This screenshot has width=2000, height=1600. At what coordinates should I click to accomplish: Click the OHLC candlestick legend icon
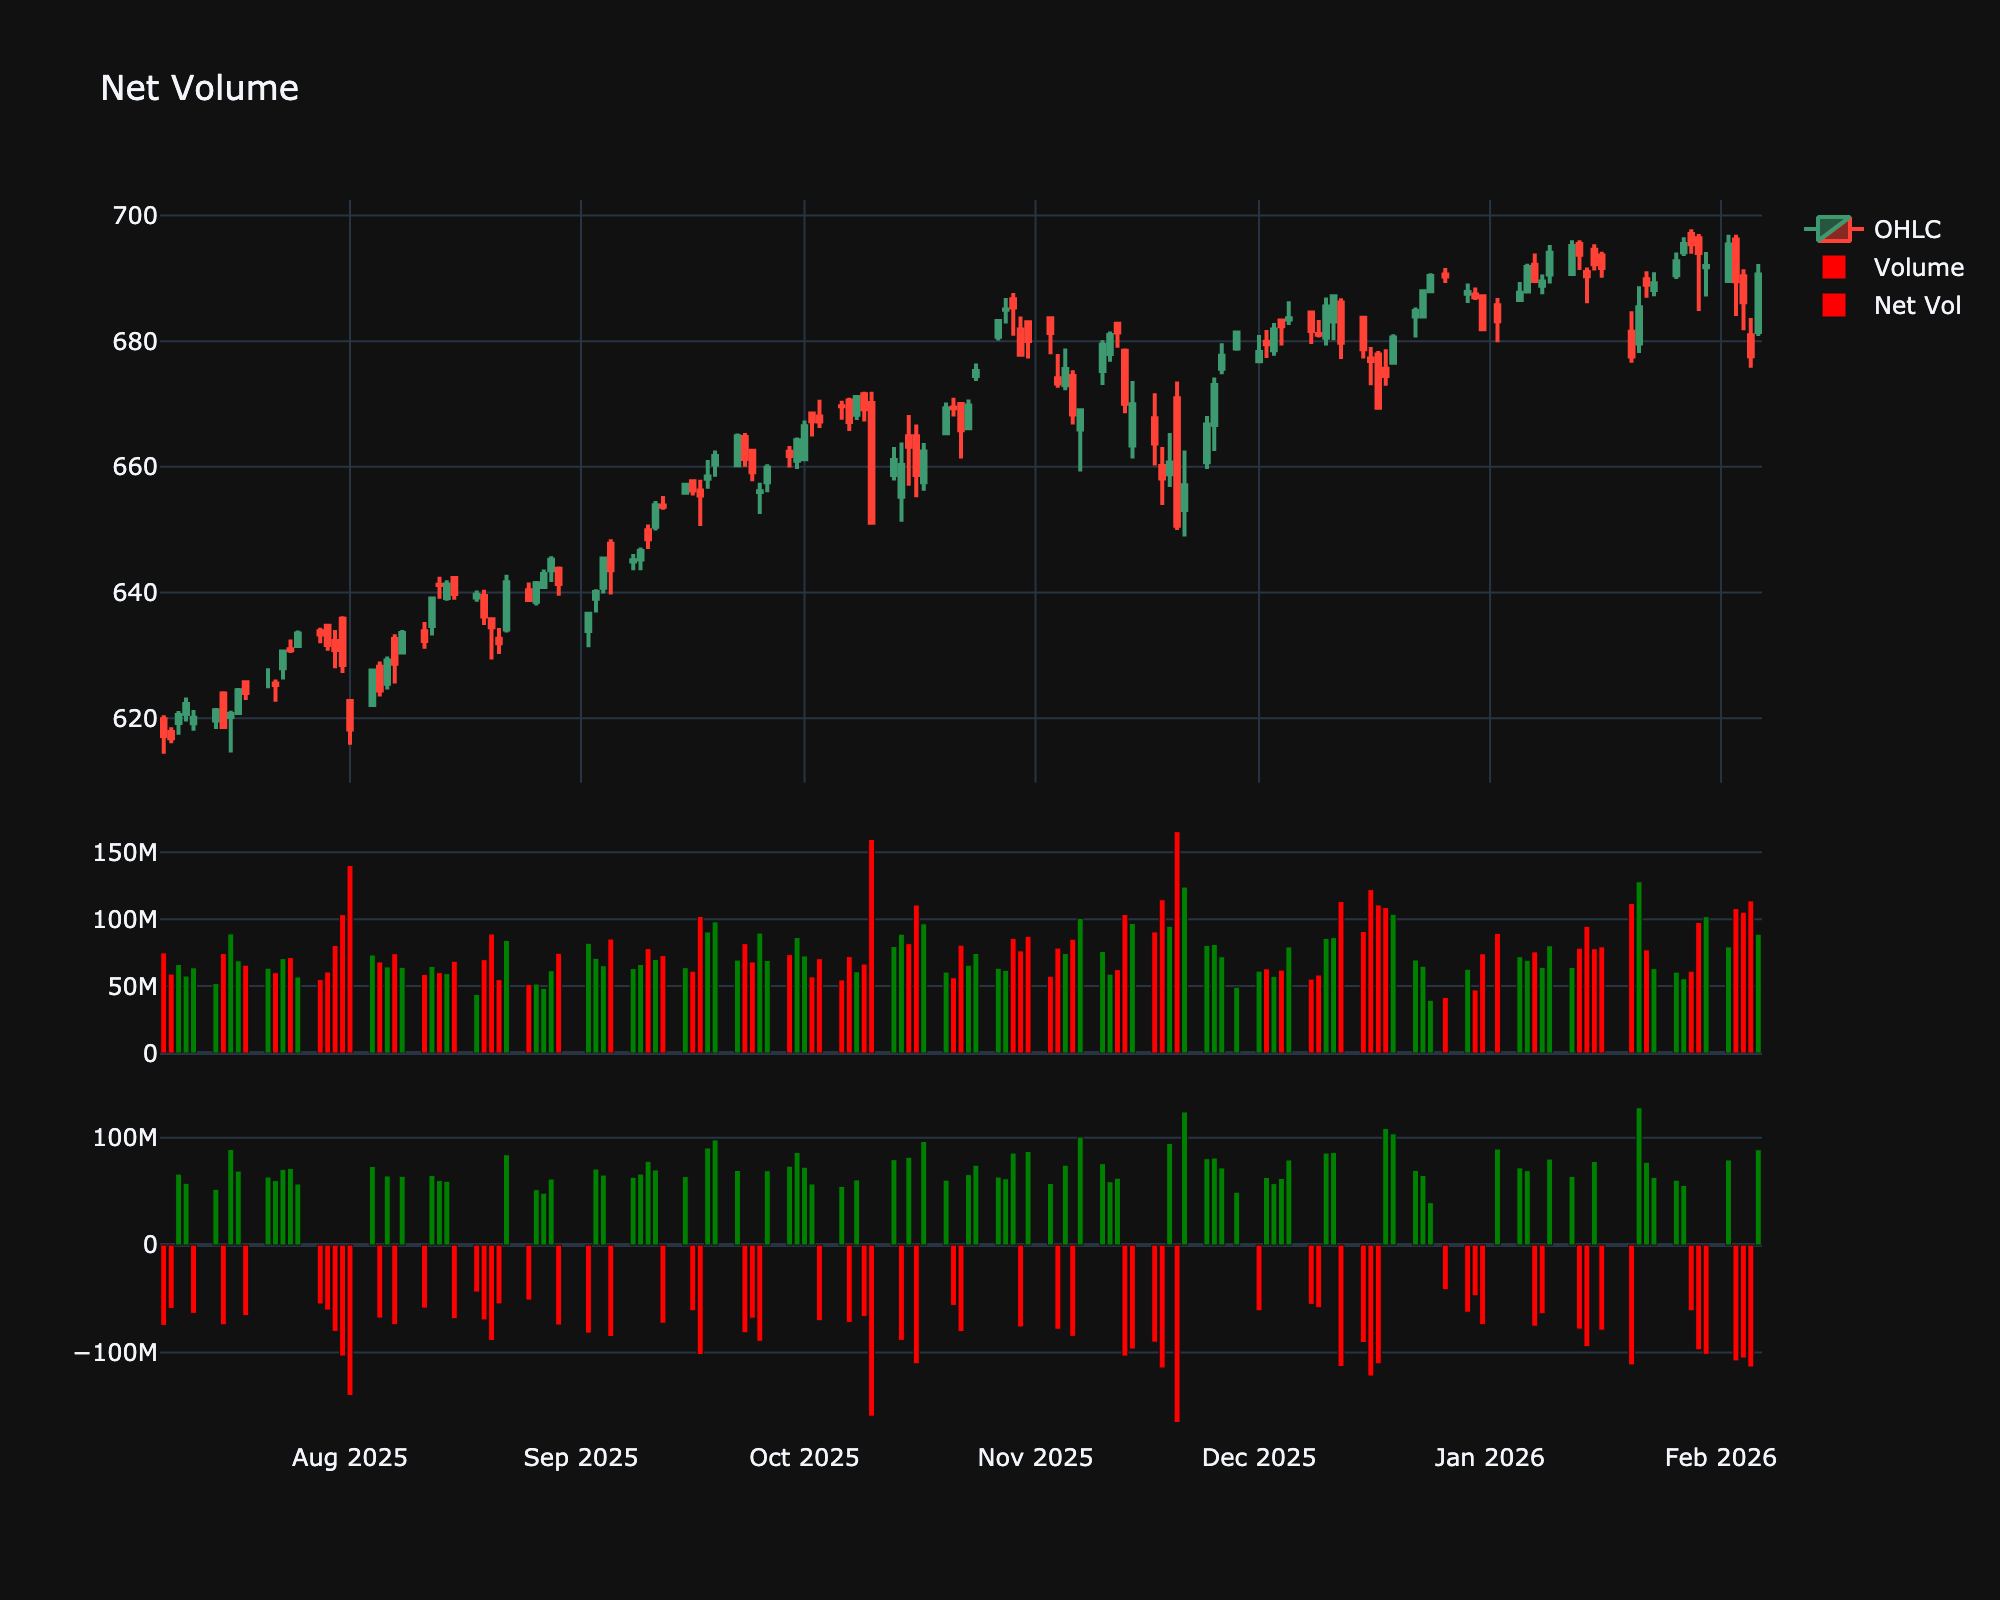click(1833, 229)
